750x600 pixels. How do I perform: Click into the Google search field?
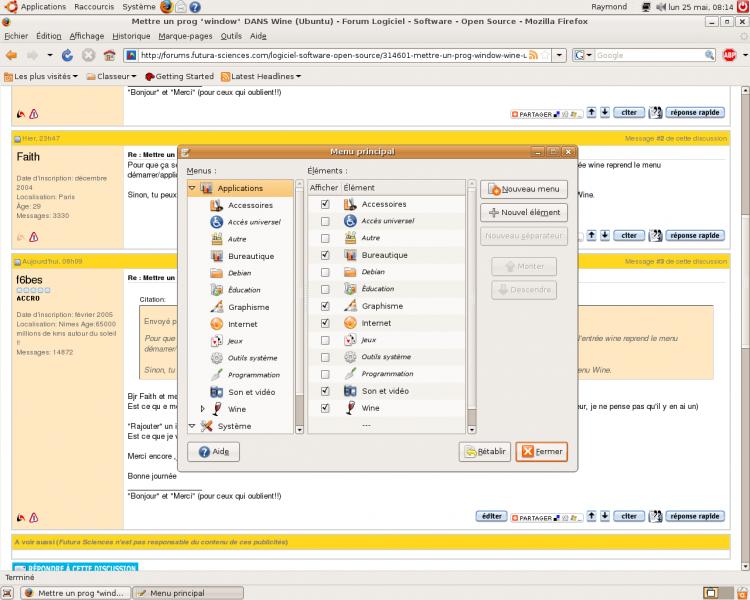tap(649, 56)
